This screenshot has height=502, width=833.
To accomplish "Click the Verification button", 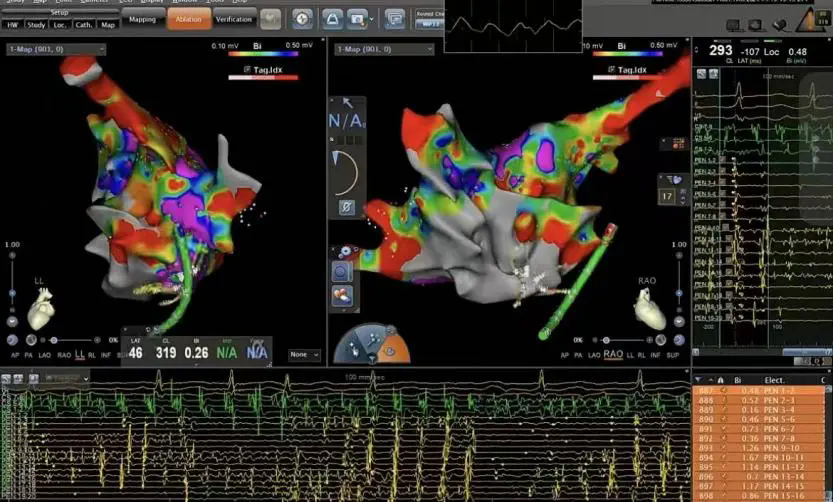I will tap(234, 19).
